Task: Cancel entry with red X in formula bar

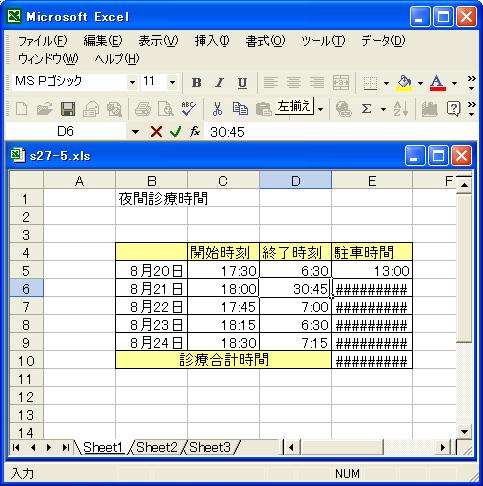Action: pos(156,132)
